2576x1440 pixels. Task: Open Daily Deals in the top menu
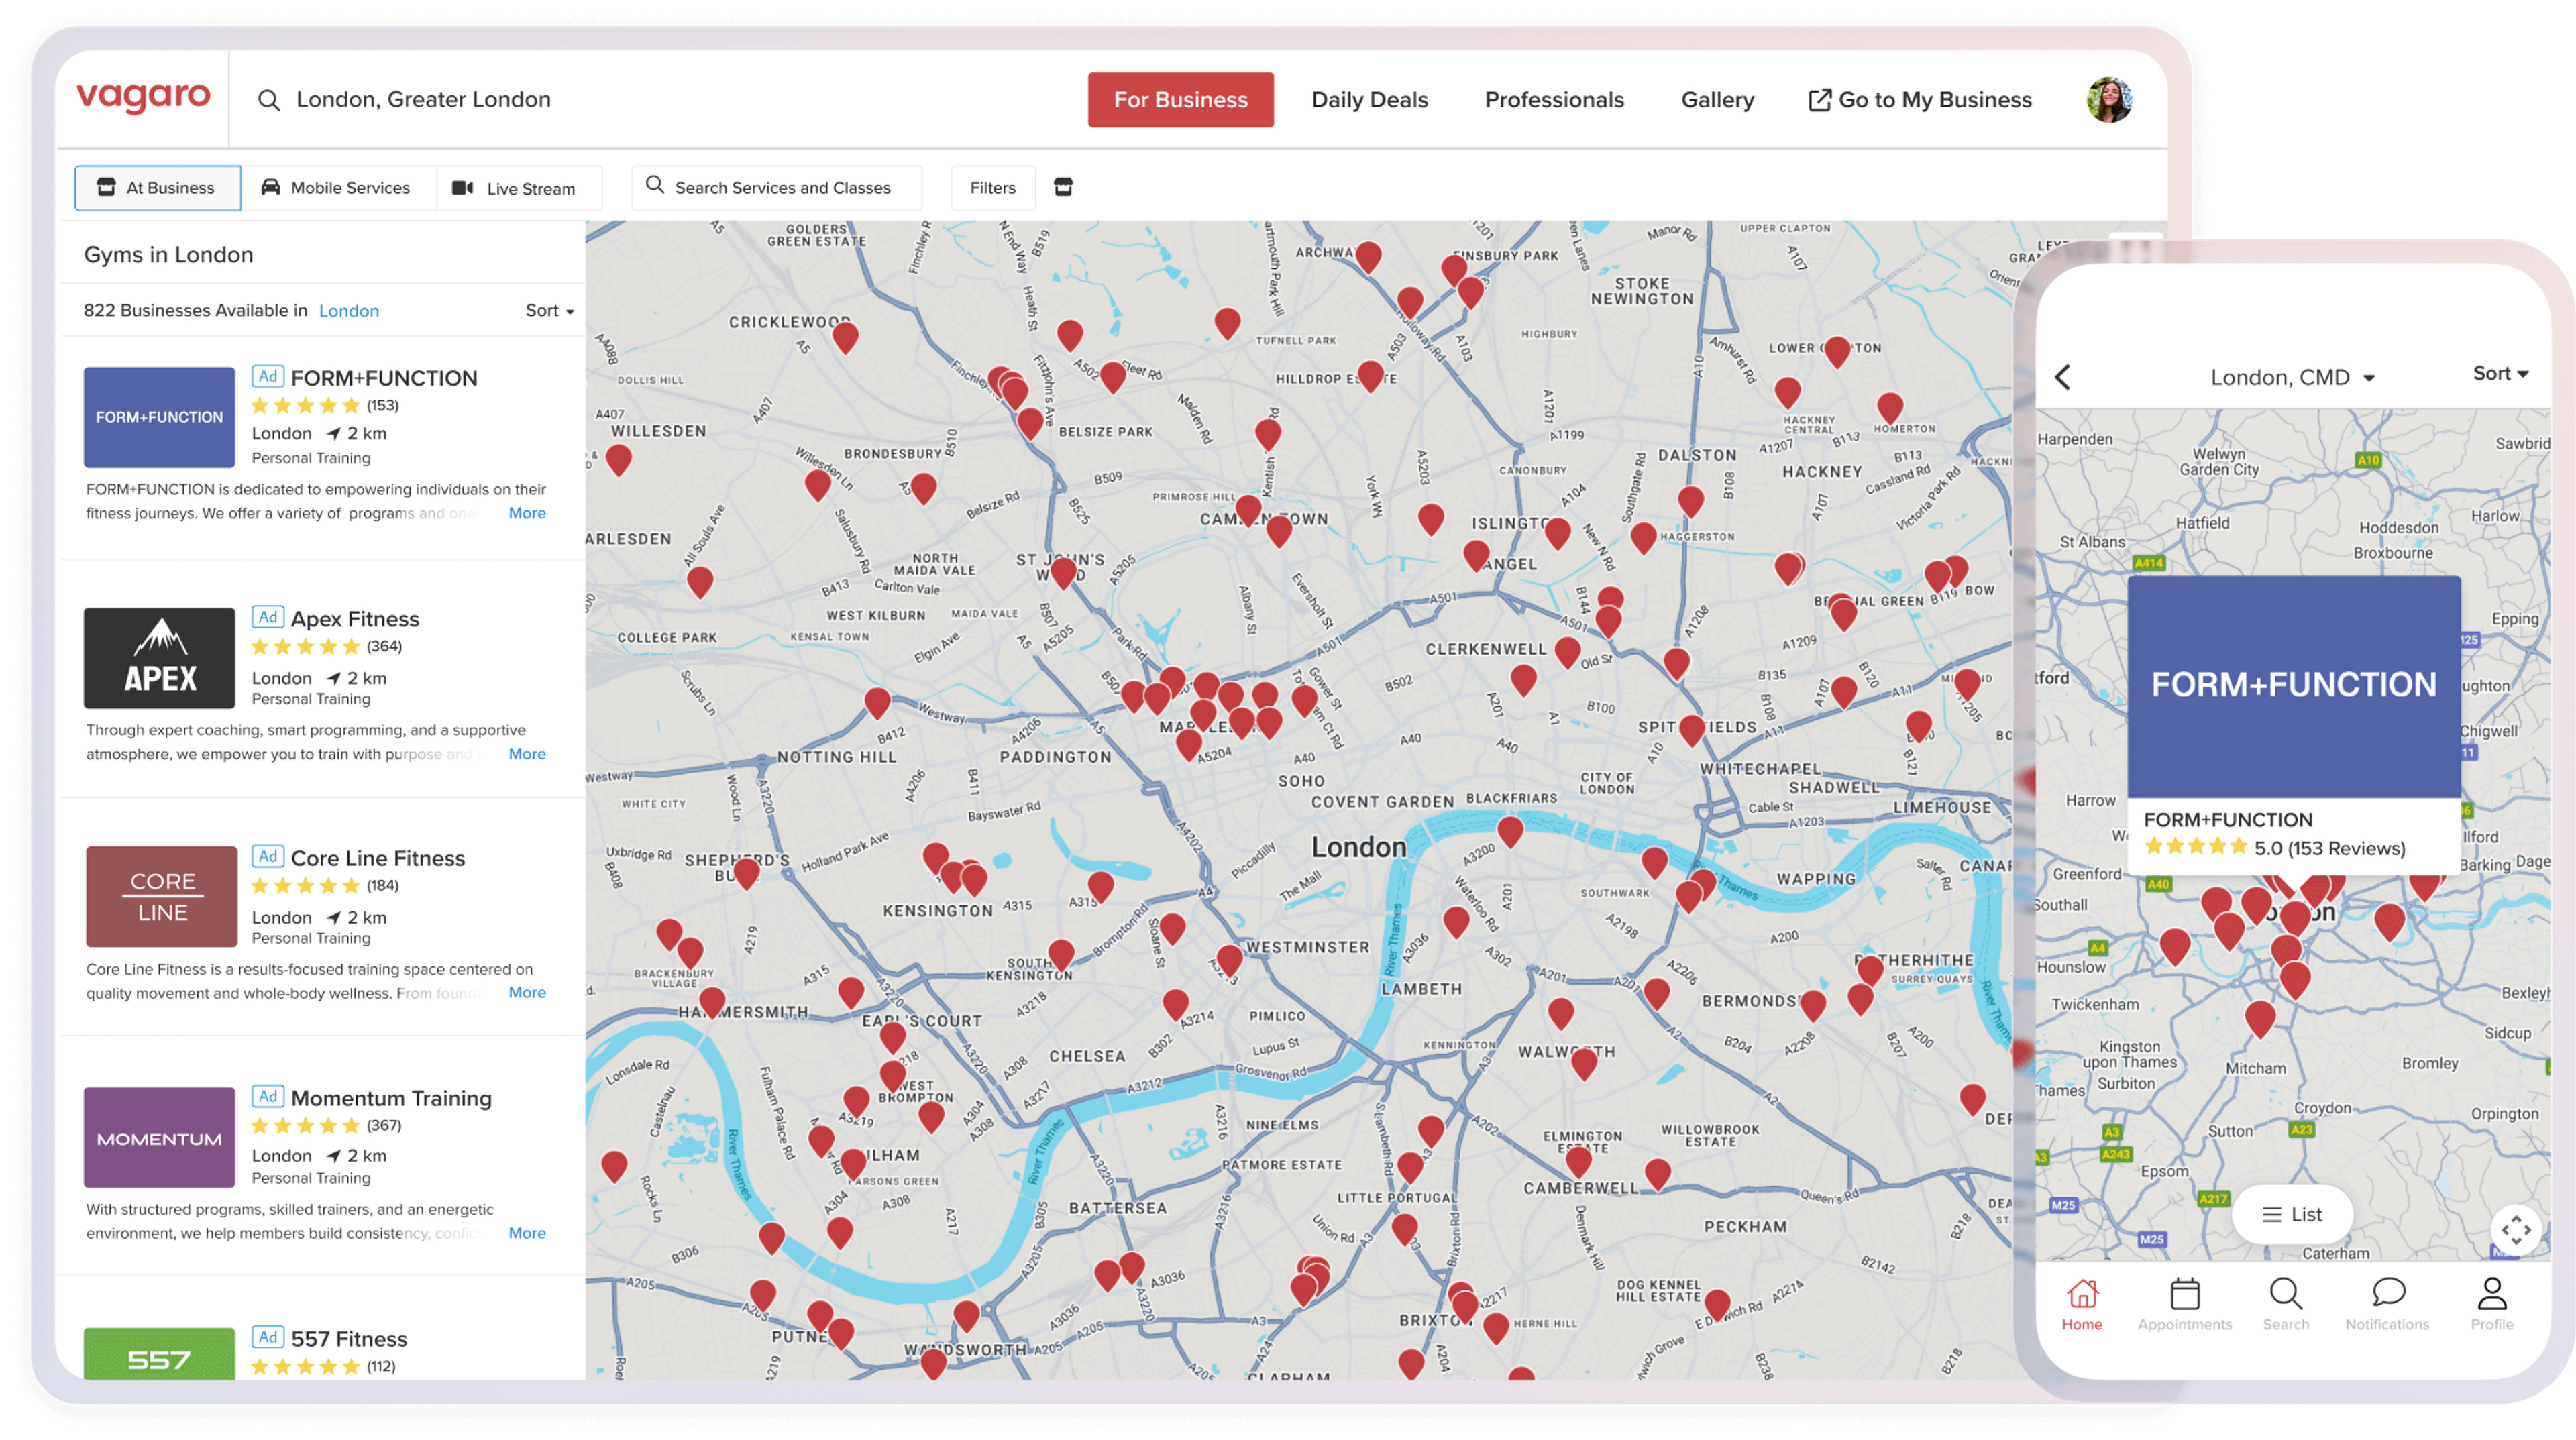[x=1369, y=100]
